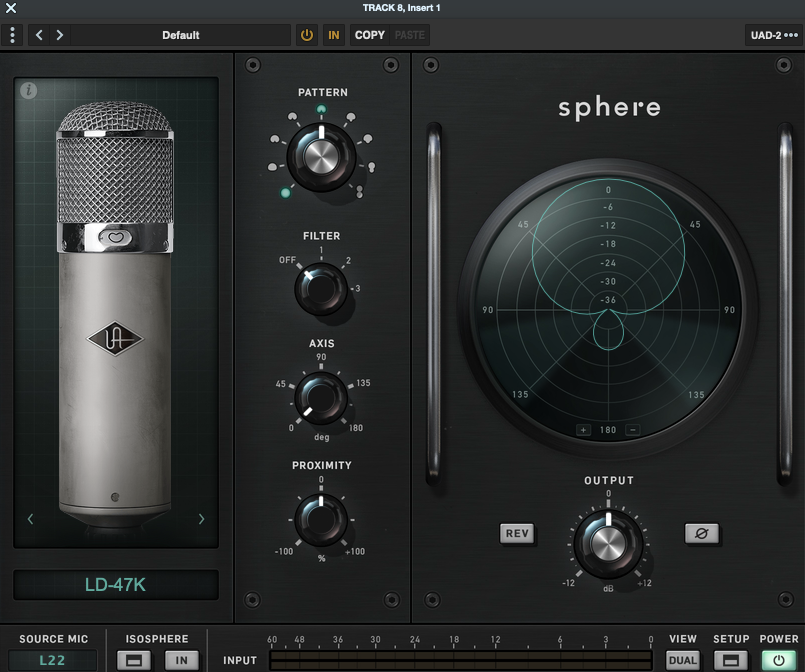Set filter to position 2 label
Viewport: 805px width, 672px height.
point(348,261)
